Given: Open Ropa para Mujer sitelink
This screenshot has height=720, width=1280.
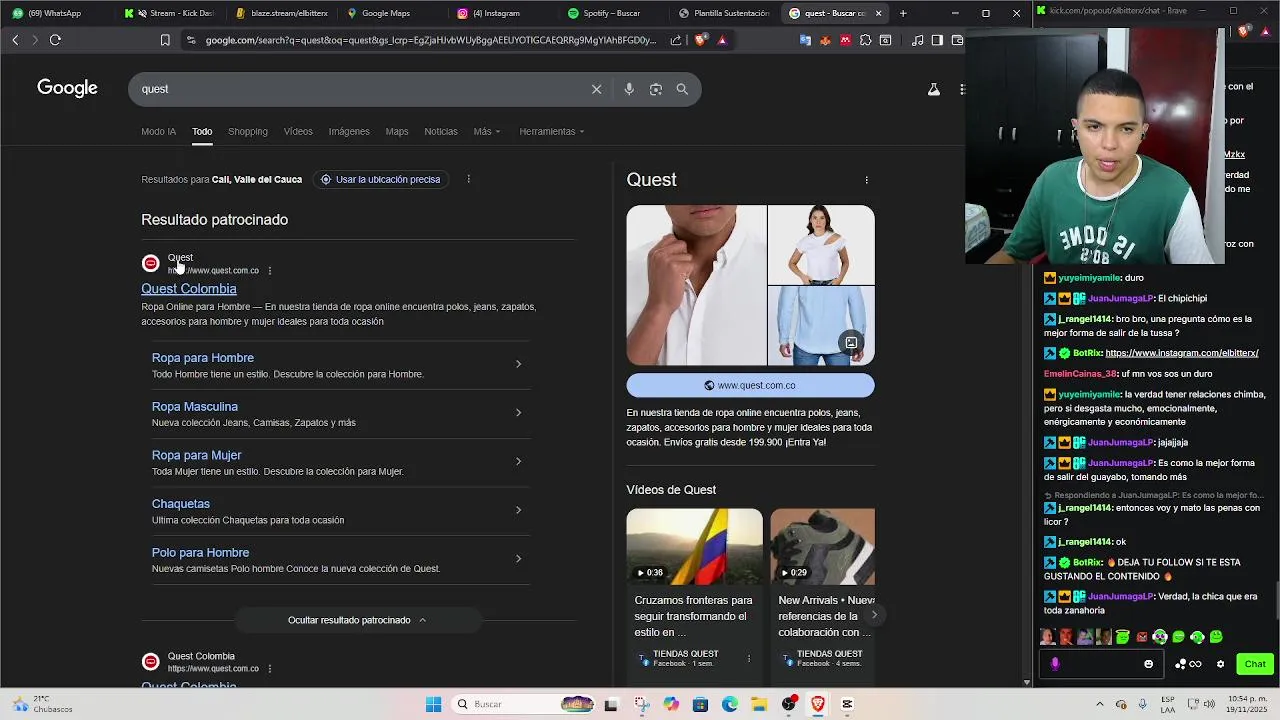Looking at the screenshot, I should point(196,455).
